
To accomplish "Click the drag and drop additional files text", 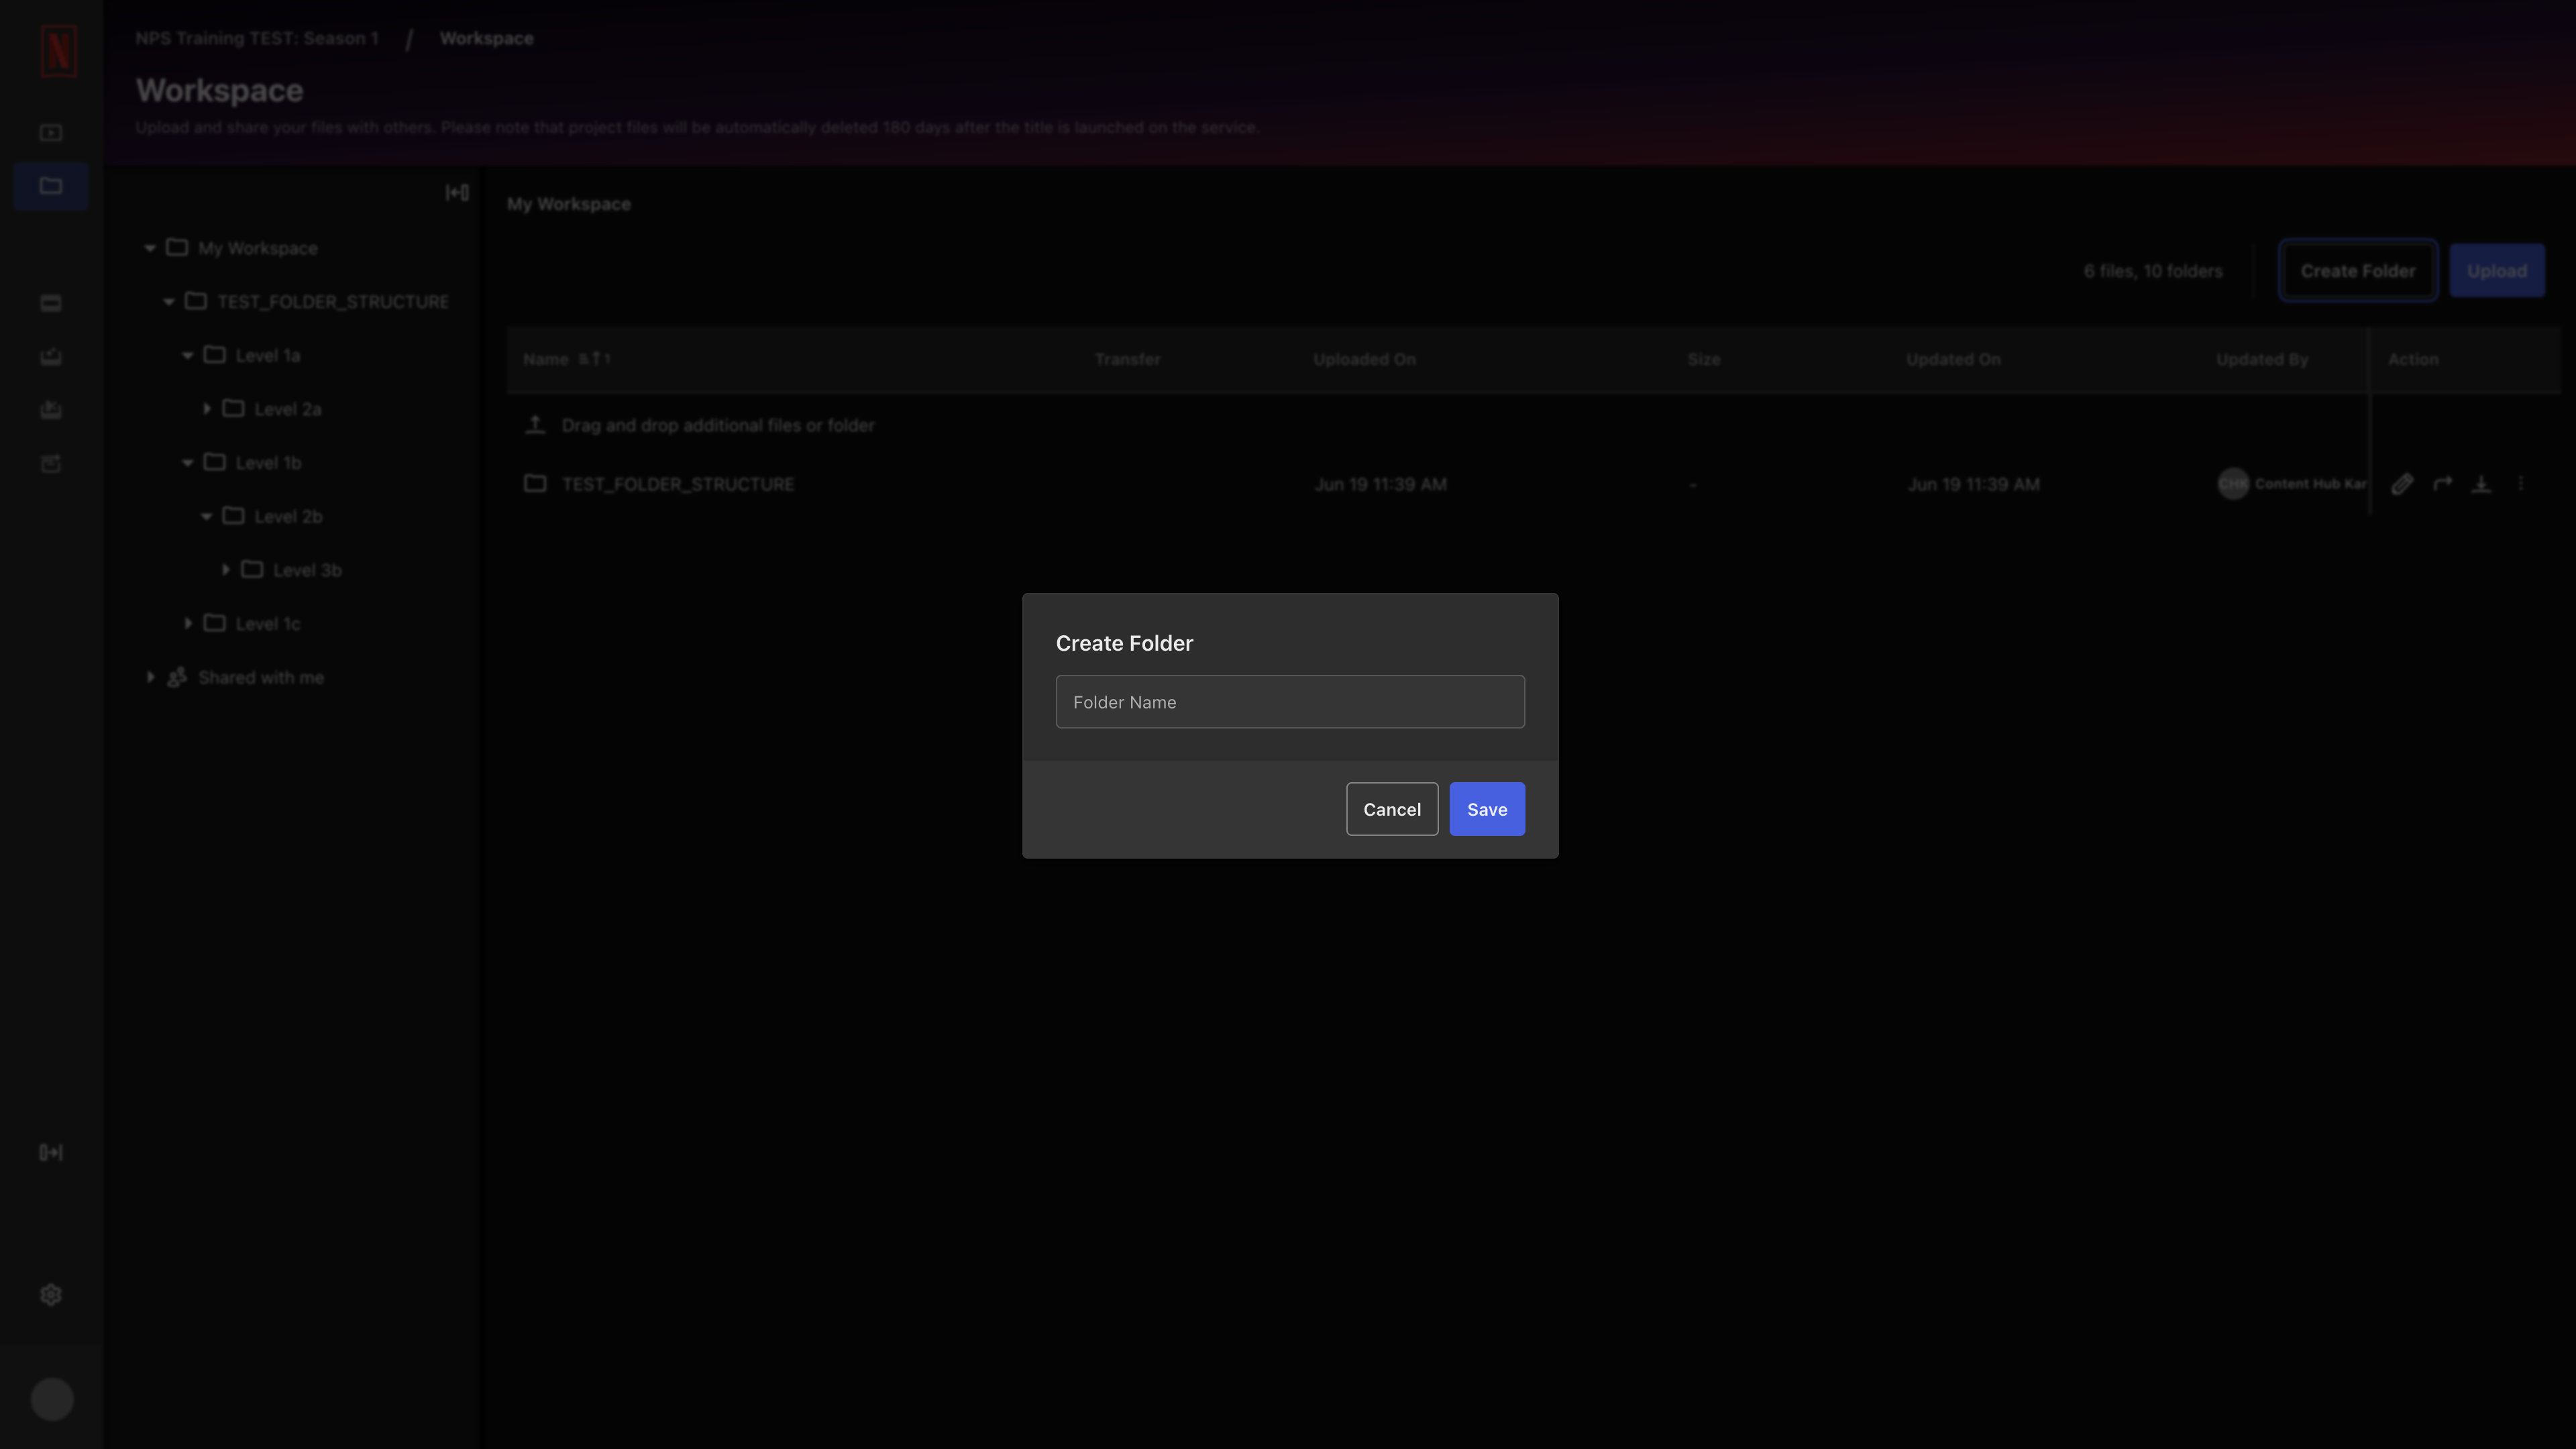I will (718, 425).
